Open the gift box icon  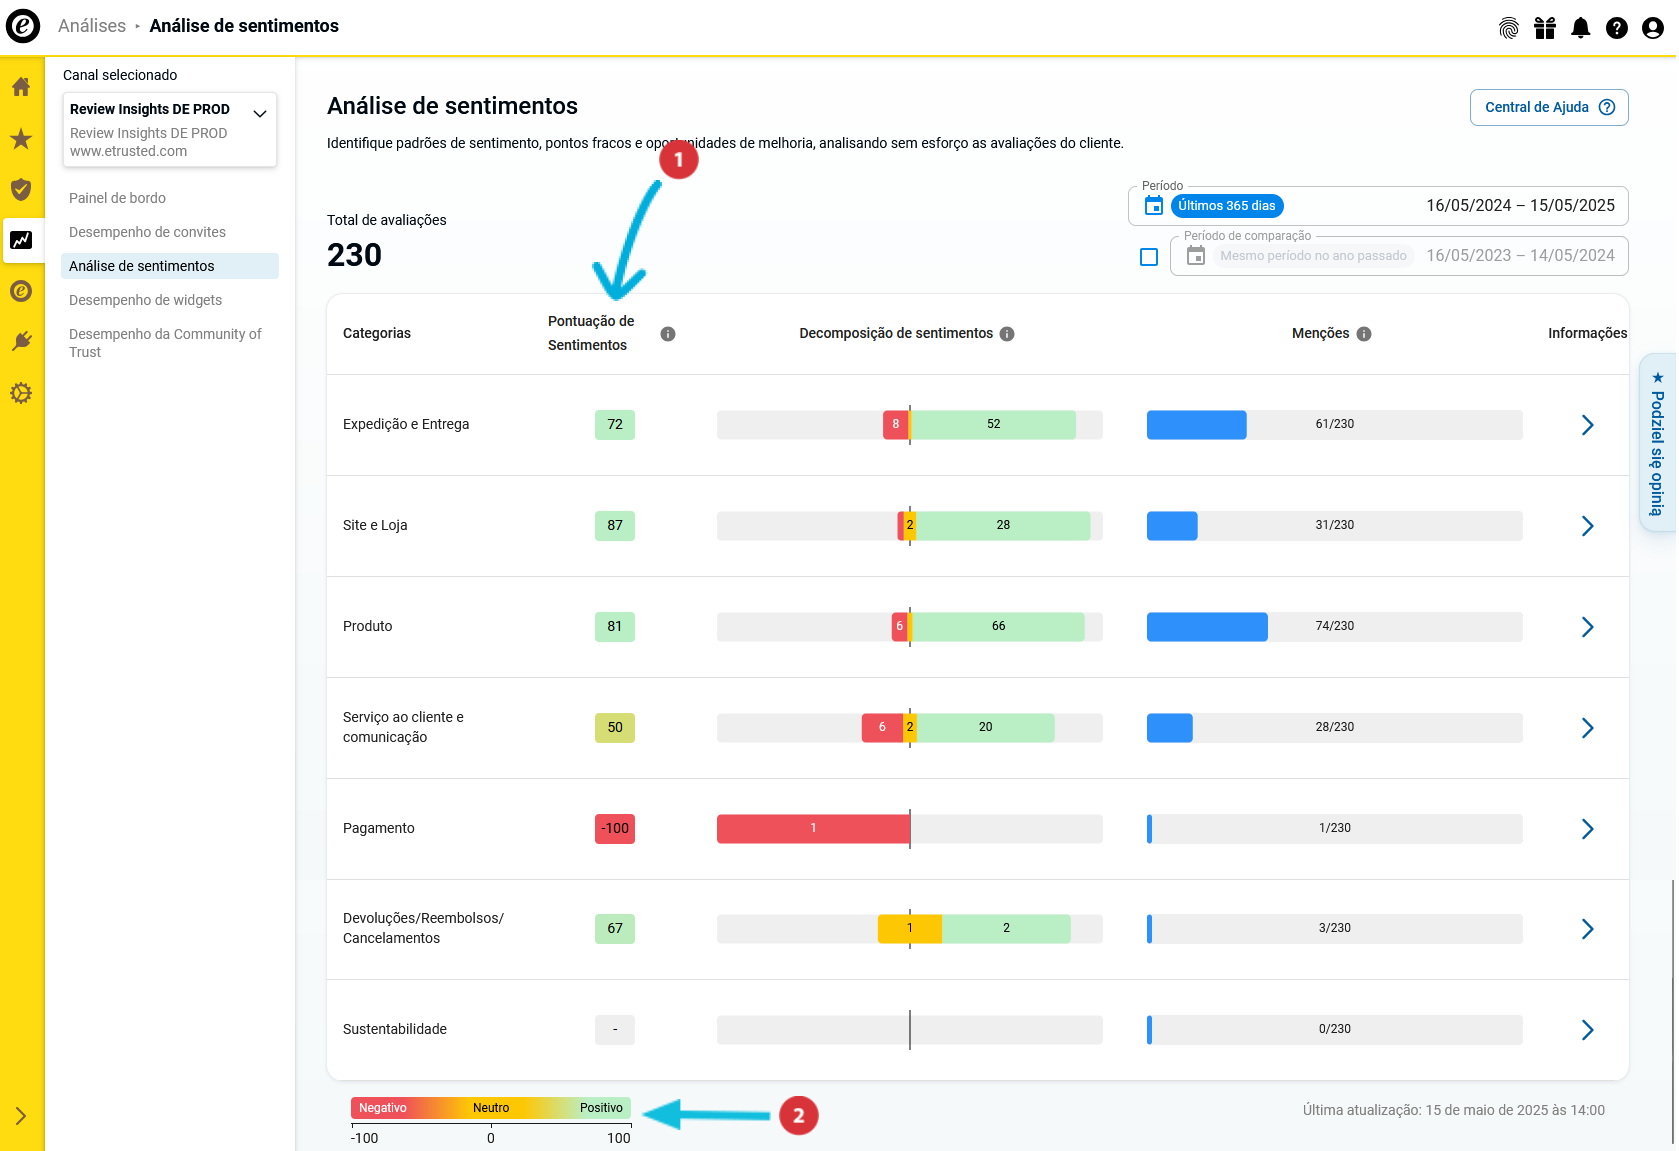tap(1545, 28)
